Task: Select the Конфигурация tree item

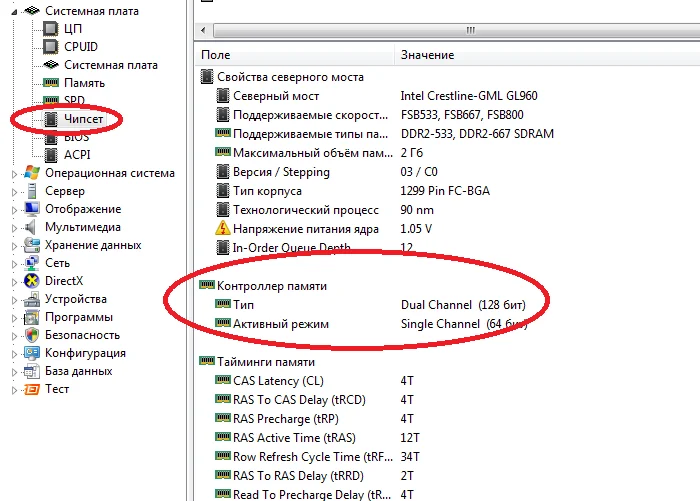Action: pos(85,353)
